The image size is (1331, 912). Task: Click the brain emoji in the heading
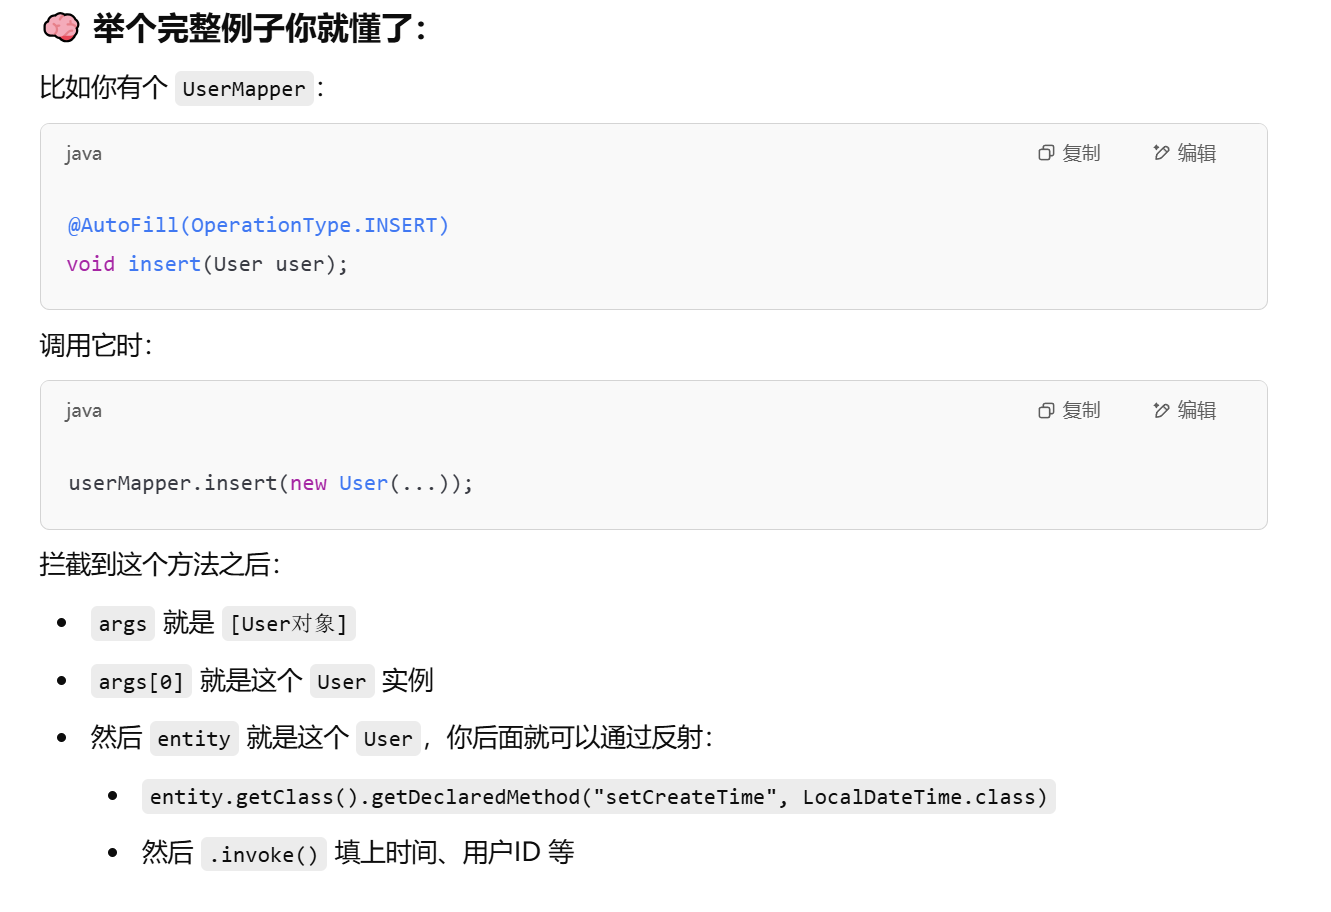pos(62,28)
